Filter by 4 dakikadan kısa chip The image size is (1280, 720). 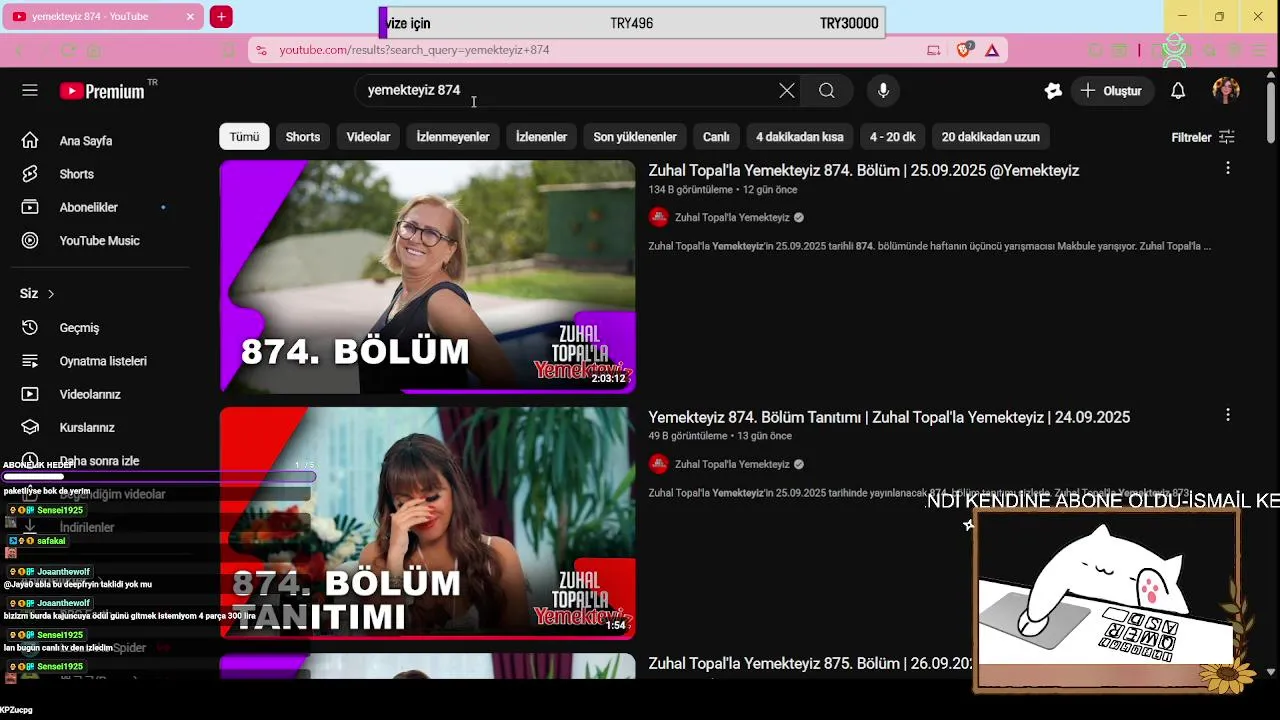[800, 137]
